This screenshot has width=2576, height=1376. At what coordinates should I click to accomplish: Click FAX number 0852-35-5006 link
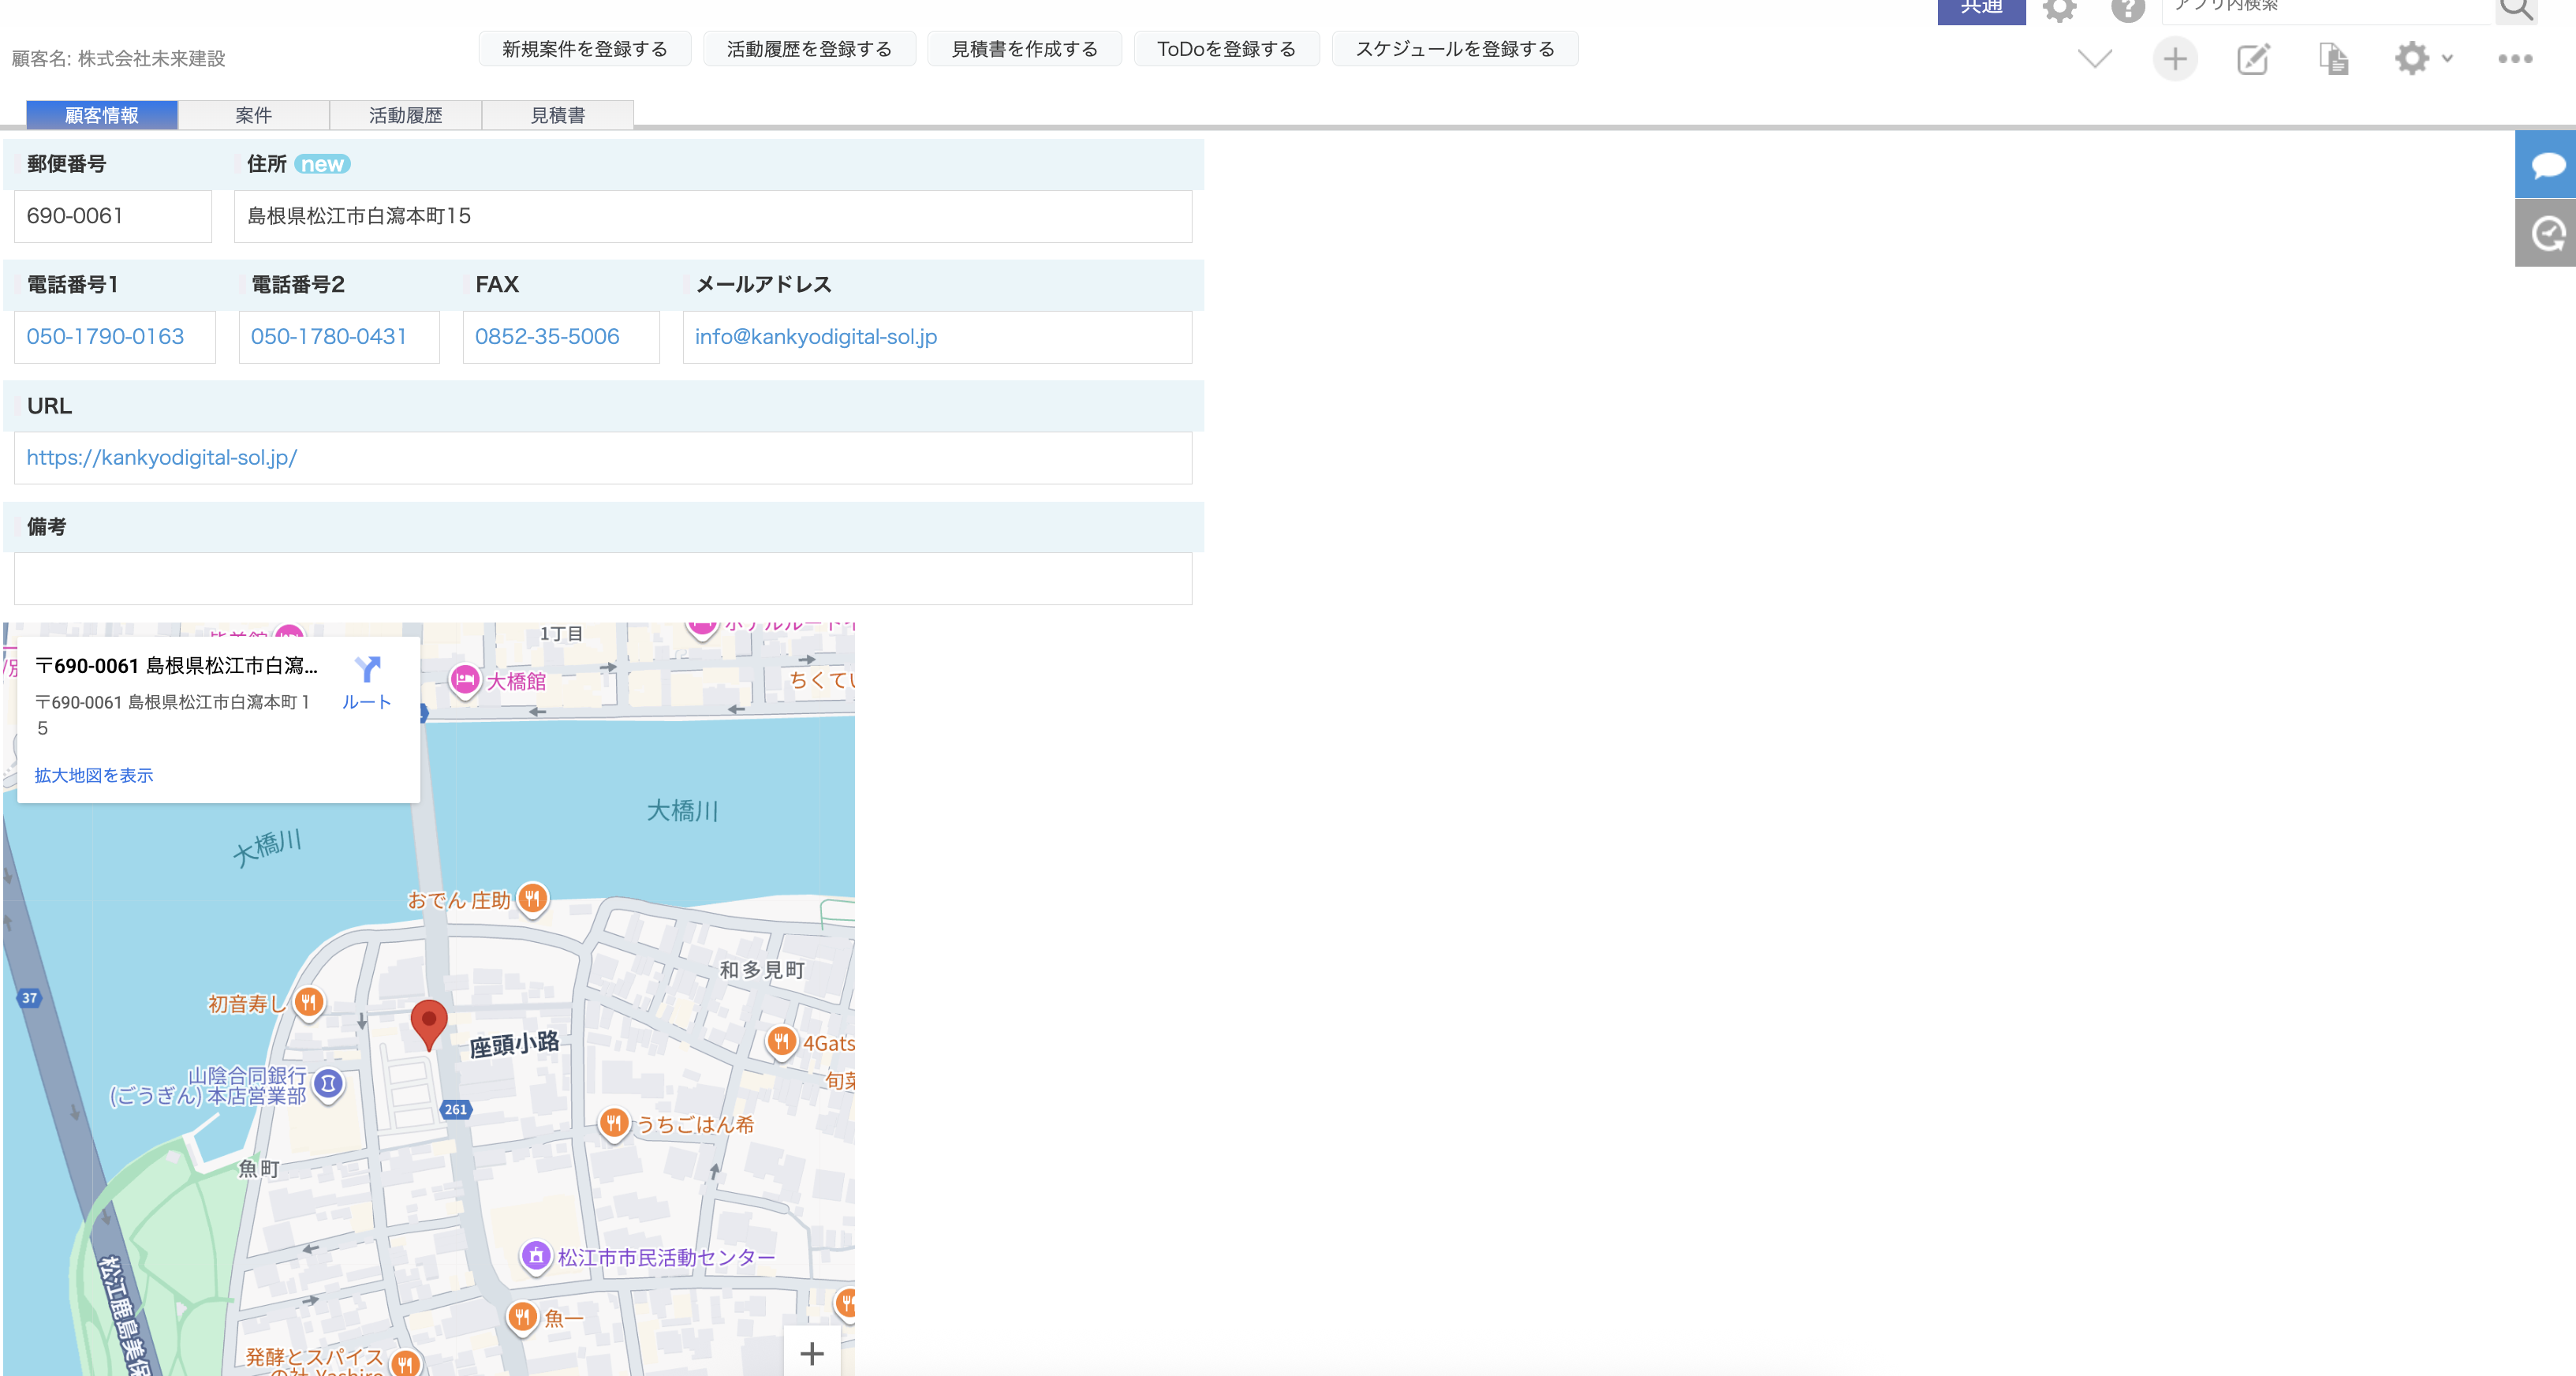click(x=547, y=337)
